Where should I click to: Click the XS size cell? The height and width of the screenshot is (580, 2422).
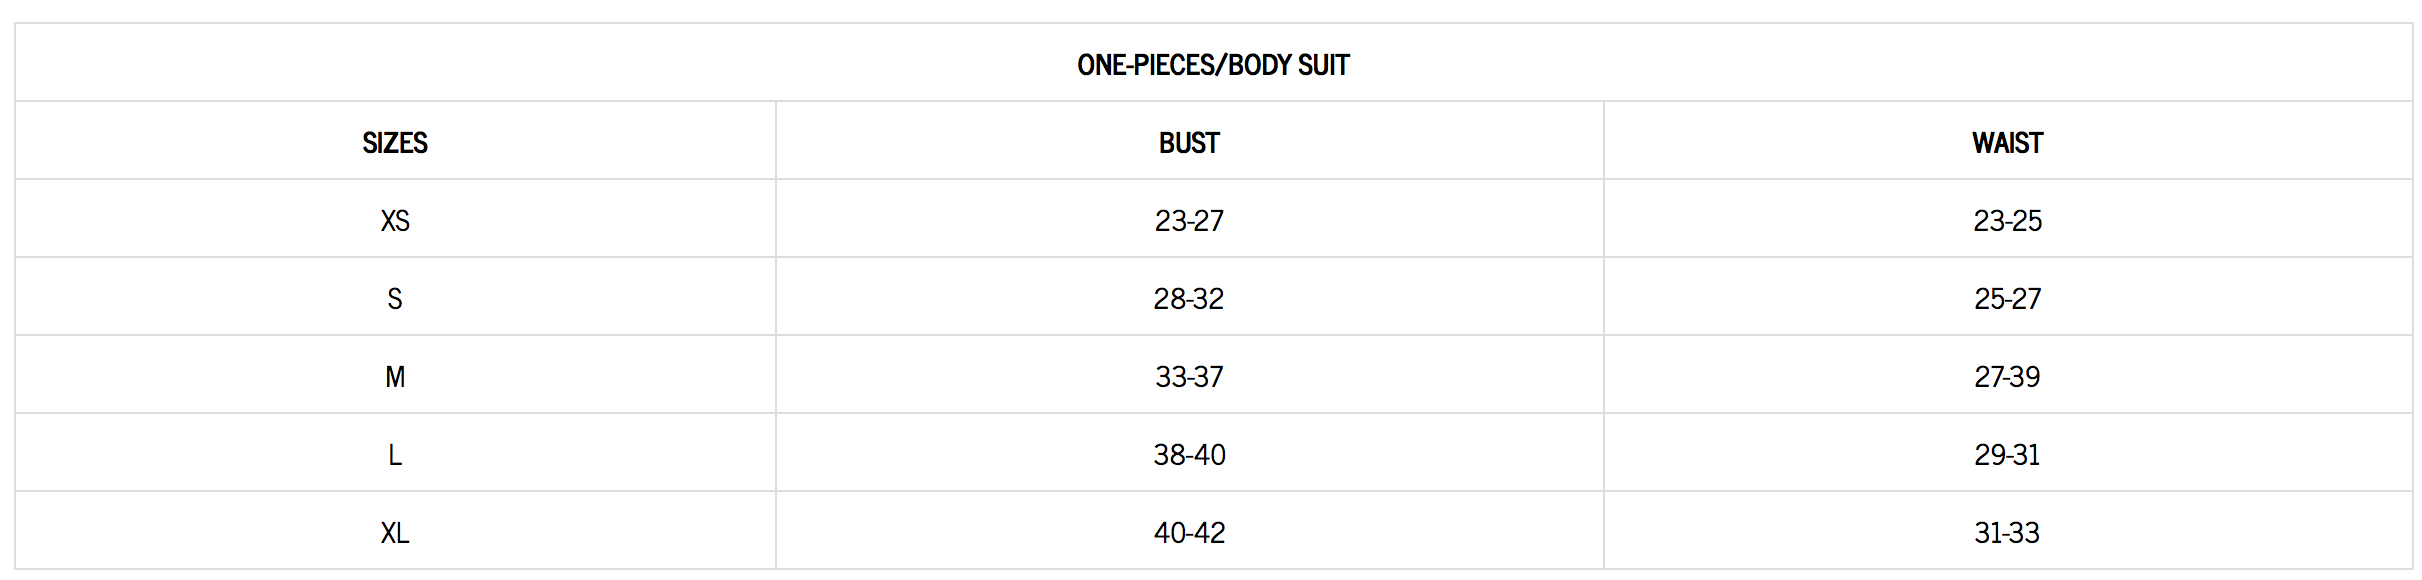(395, 221)
